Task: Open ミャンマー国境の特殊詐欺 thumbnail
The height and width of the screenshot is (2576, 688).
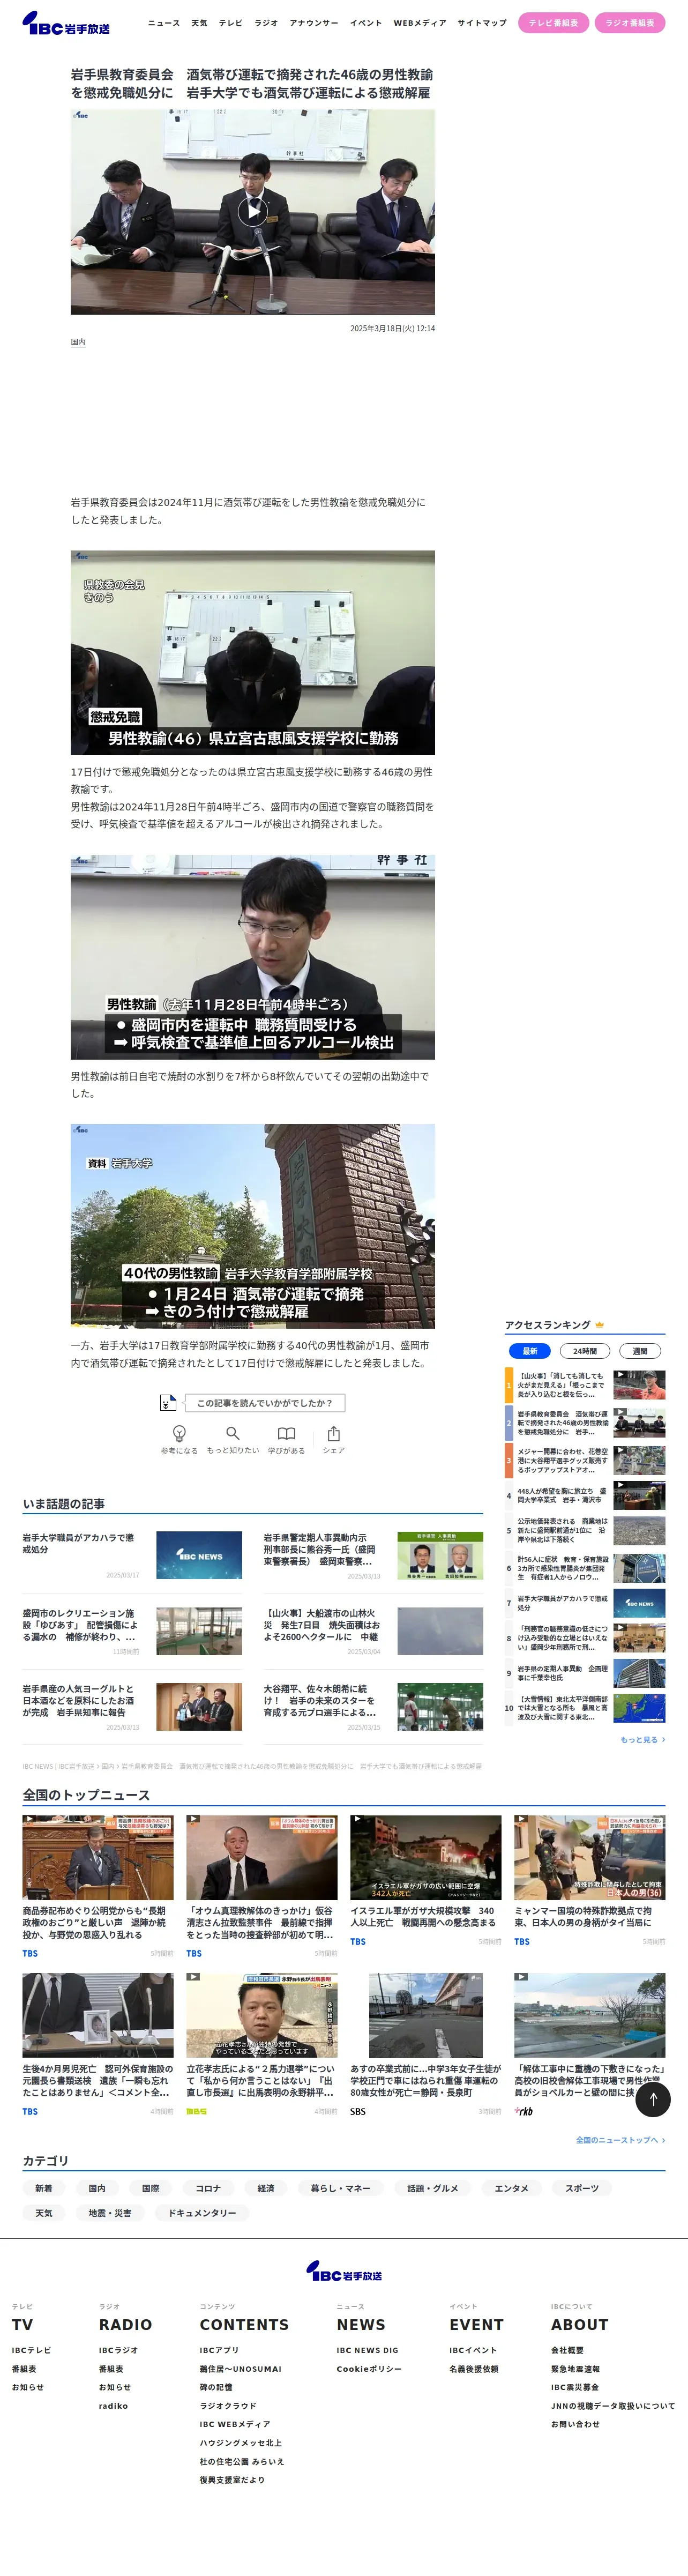Action: [x=590, y=1858]
